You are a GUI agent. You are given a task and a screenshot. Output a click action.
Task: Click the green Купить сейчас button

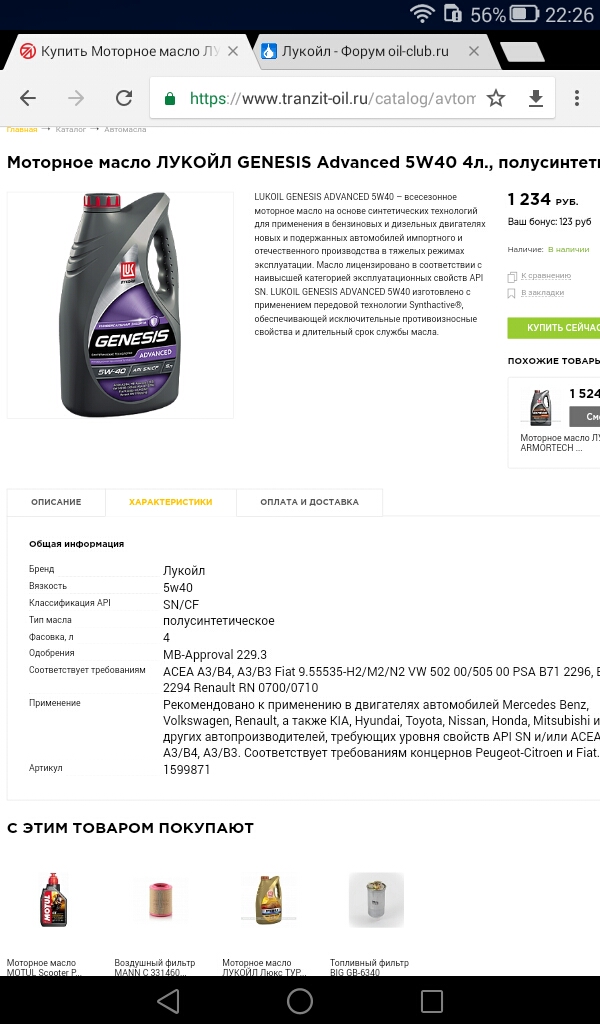point(554,327)
